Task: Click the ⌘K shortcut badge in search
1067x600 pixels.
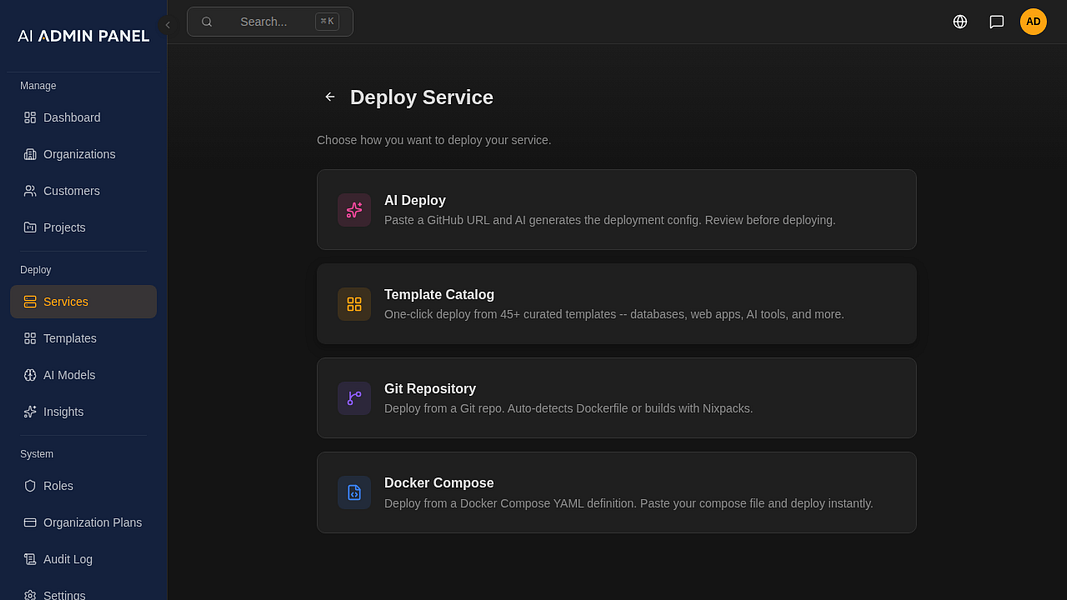Action: pos(327,22)
